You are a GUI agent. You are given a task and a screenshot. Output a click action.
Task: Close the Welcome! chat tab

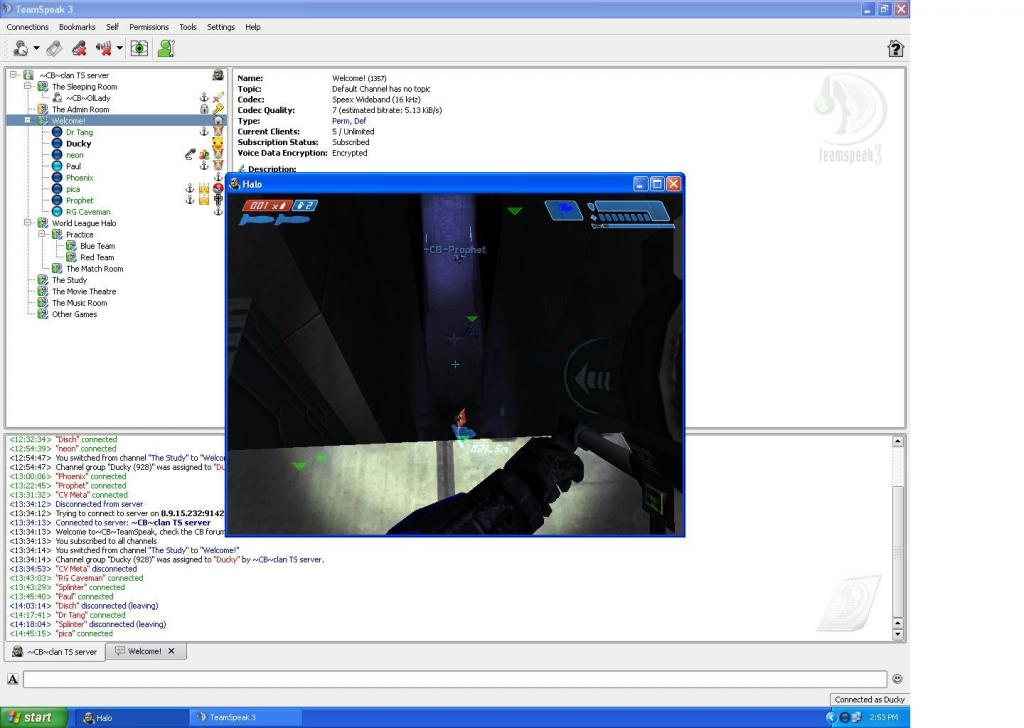coord(171,651)
